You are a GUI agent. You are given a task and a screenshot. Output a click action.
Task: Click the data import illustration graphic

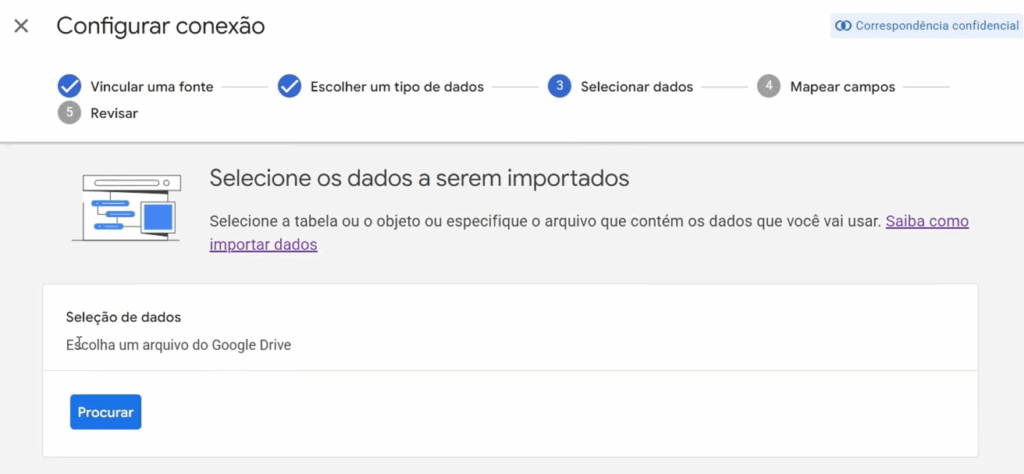click(127, 207)
